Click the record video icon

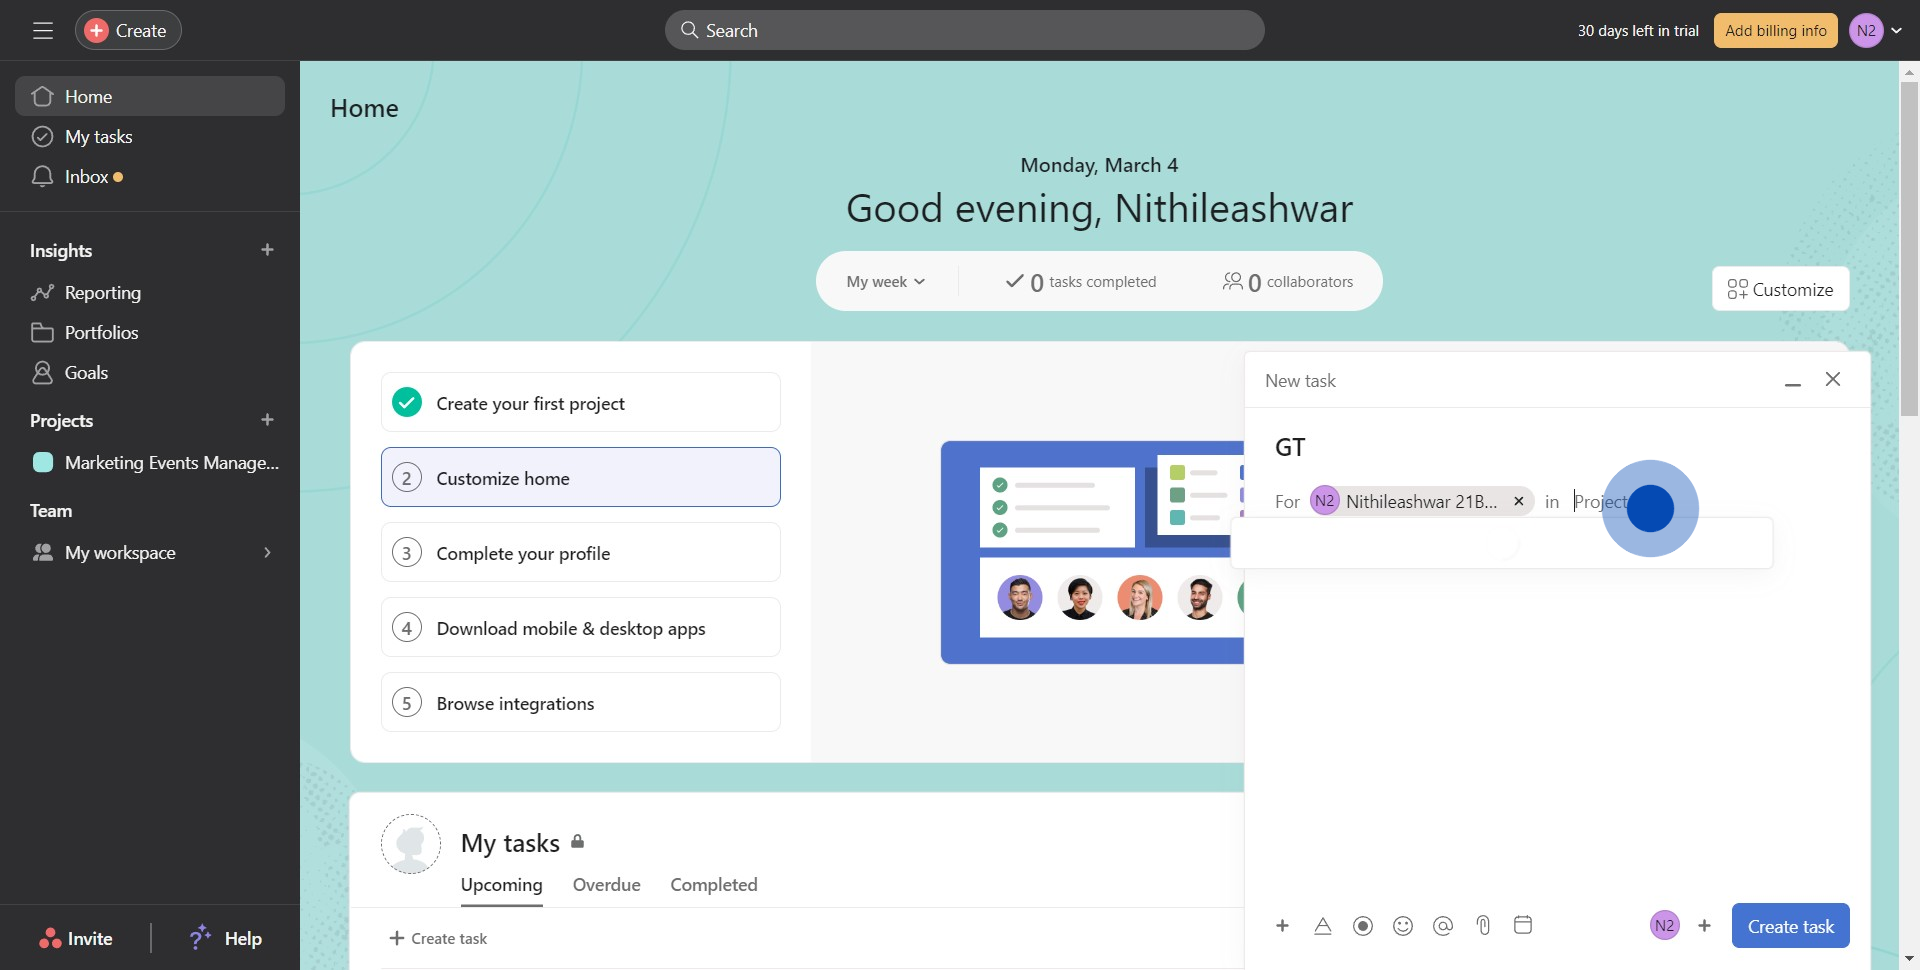click(x=1363, y=926)
